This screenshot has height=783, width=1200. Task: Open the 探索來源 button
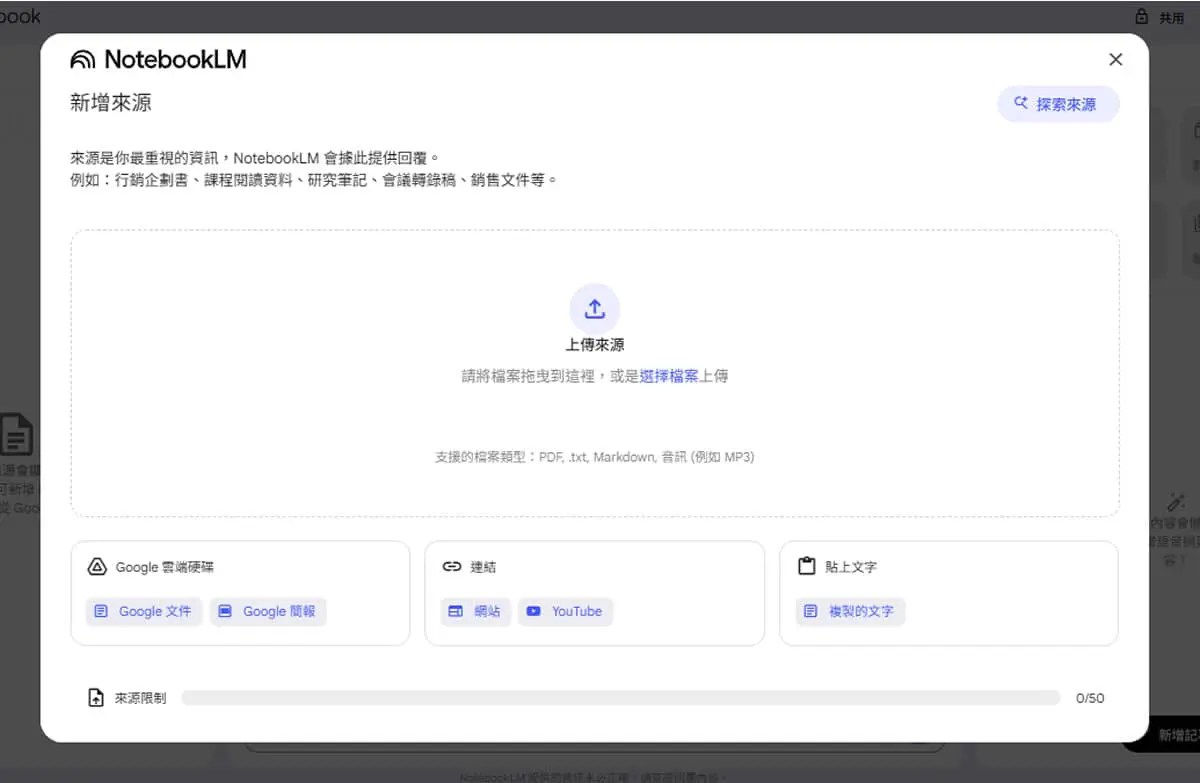pyautogui.click(x=1058, y=104)
